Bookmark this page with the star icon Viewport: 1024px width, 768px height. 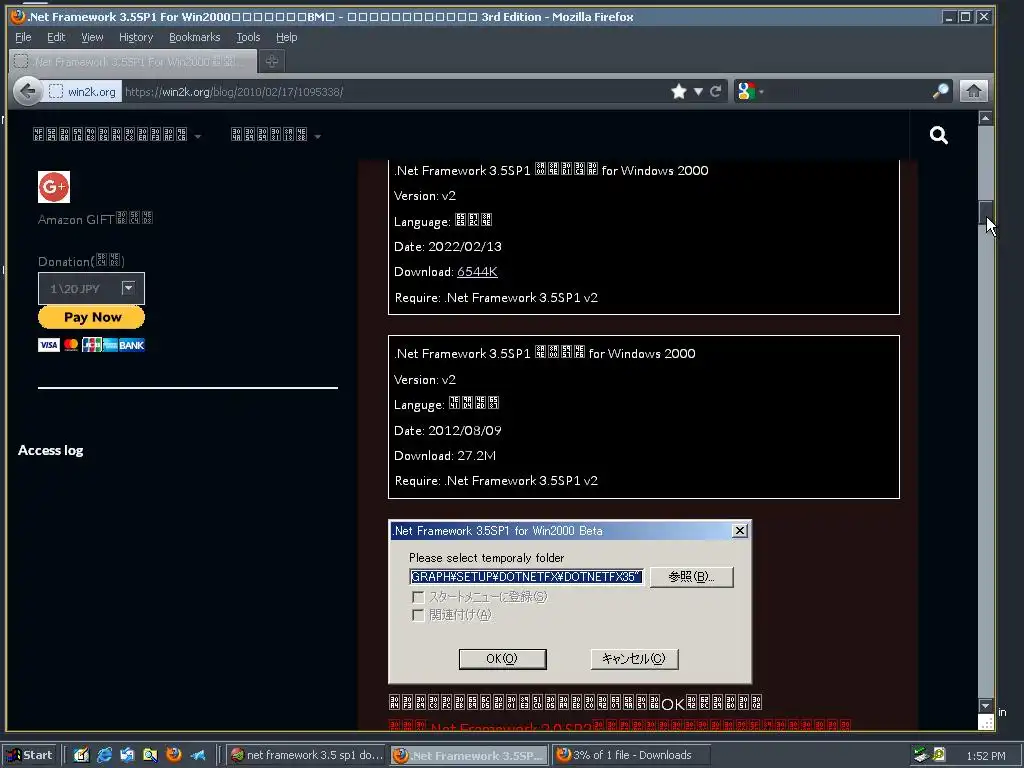click(x=679, y=91)
